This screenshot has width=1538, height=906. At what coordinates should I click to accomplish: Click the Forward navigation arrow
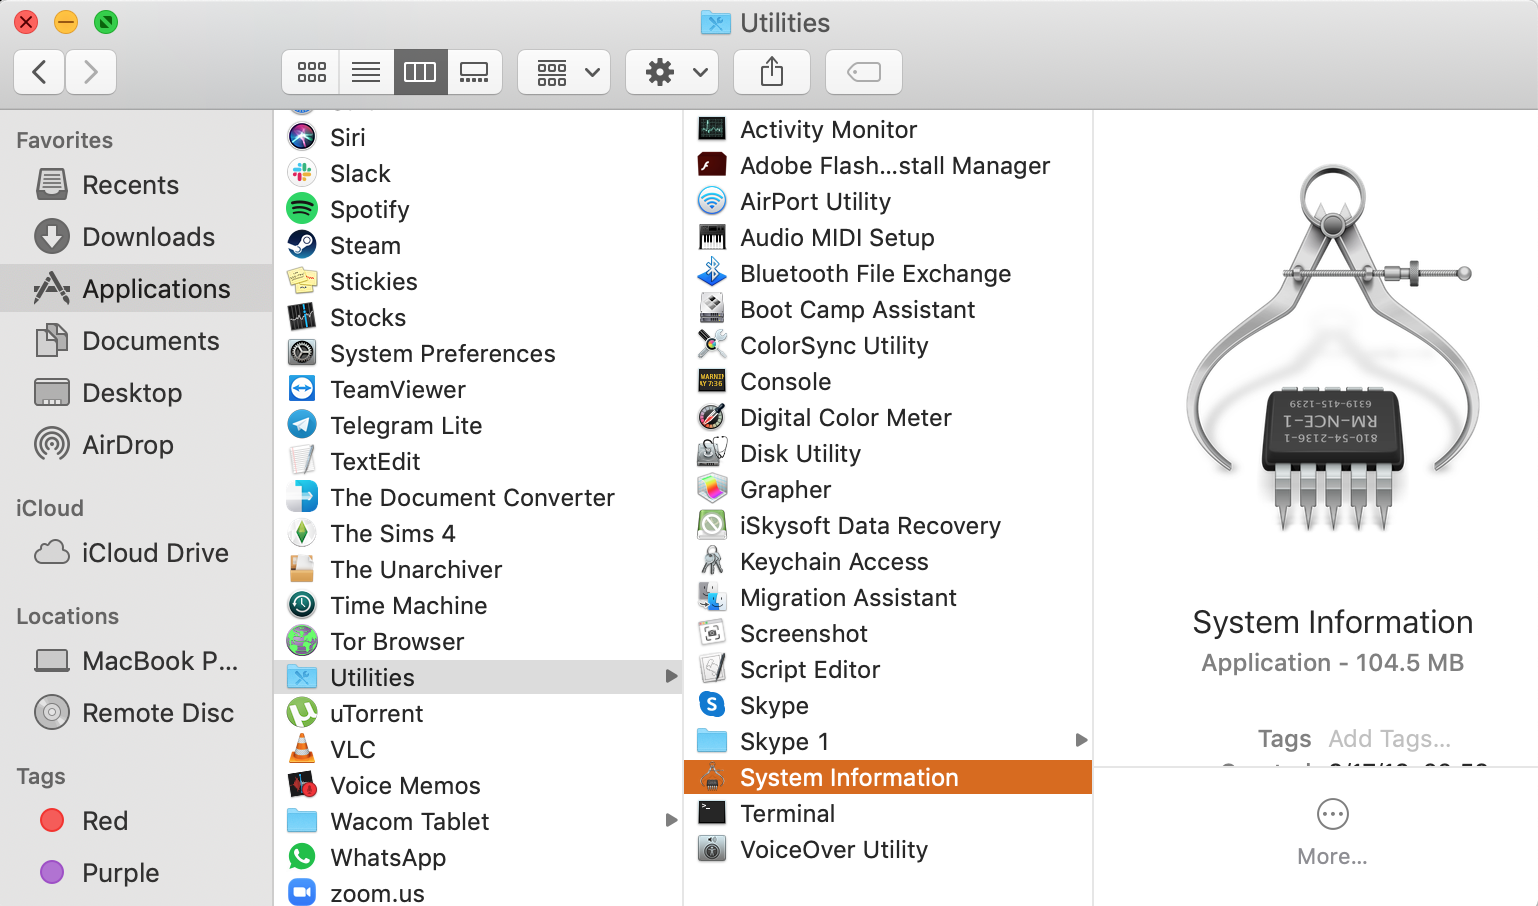(x=91, y=72)
